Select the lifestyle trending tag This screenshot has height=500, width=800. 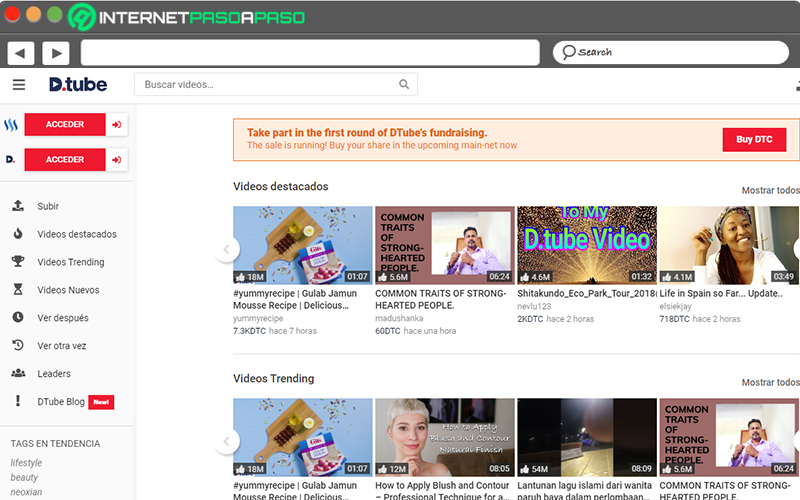click(27, 463)
